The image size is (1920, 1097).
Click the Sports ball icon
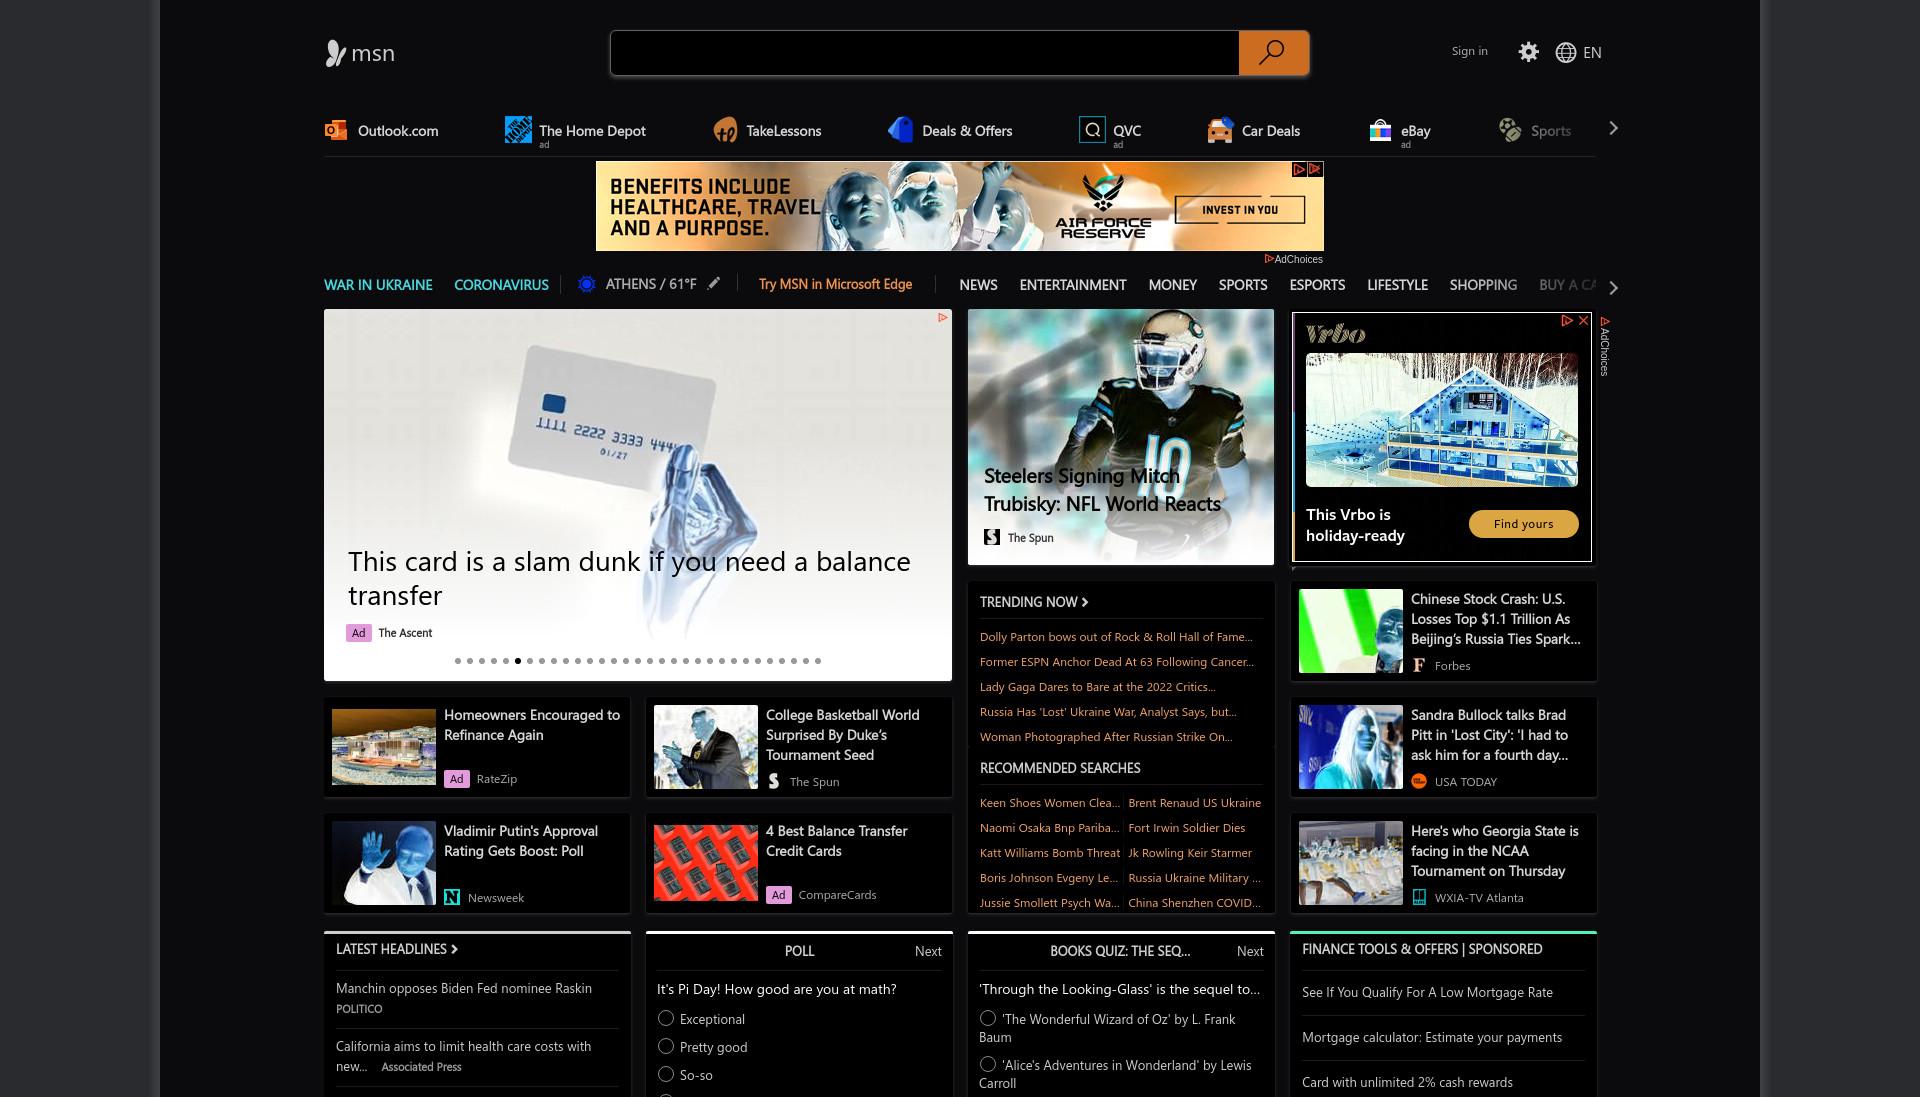[1510, 130]
